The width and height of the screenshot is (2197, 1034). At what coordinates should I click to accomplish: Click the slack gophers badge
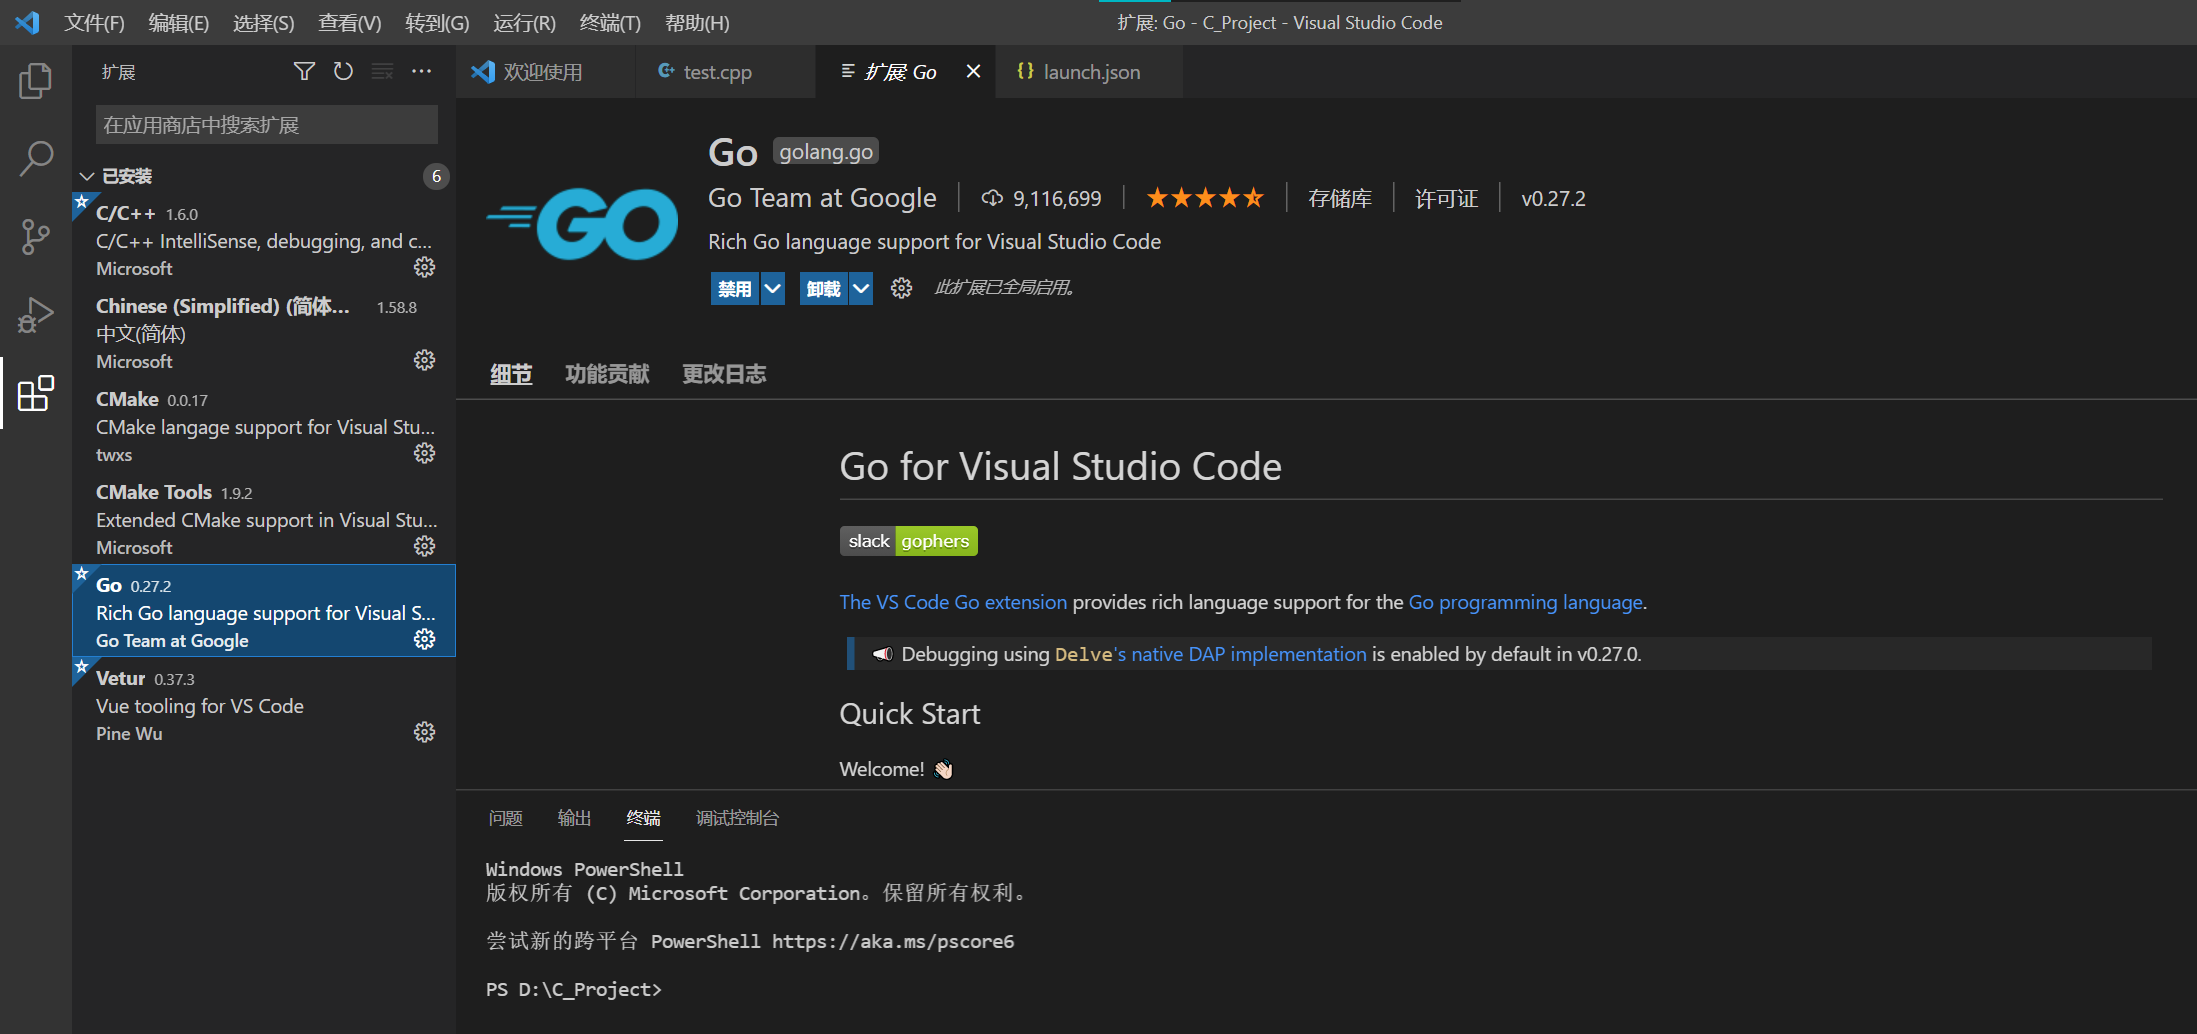908,541
